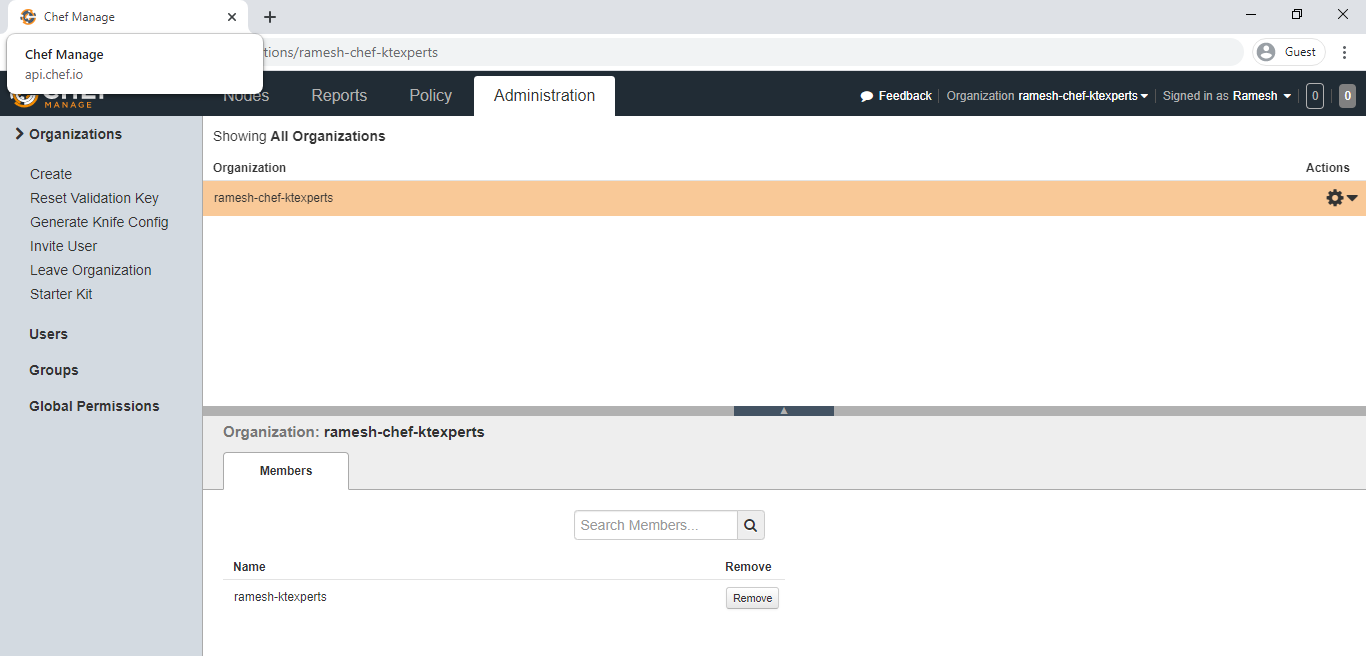Screen dimensions: 1366x656
Task: Download the Starter Kit link
Action: [x=61, y=294]
